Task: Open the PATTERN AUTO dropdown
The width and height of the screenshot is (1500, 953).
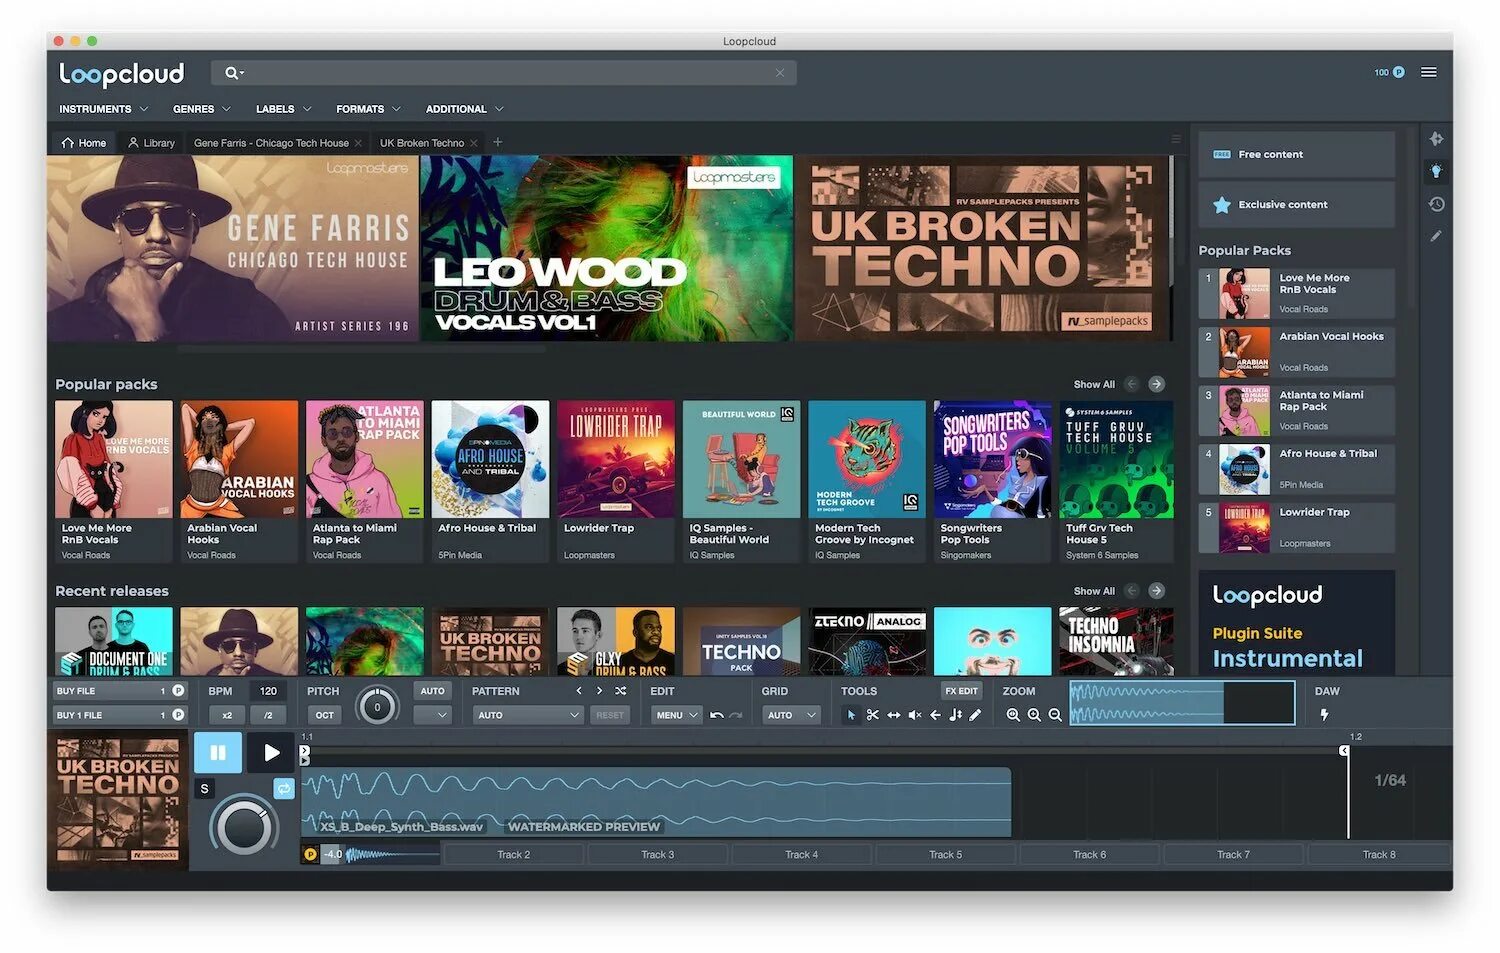Action: [527, 715]
